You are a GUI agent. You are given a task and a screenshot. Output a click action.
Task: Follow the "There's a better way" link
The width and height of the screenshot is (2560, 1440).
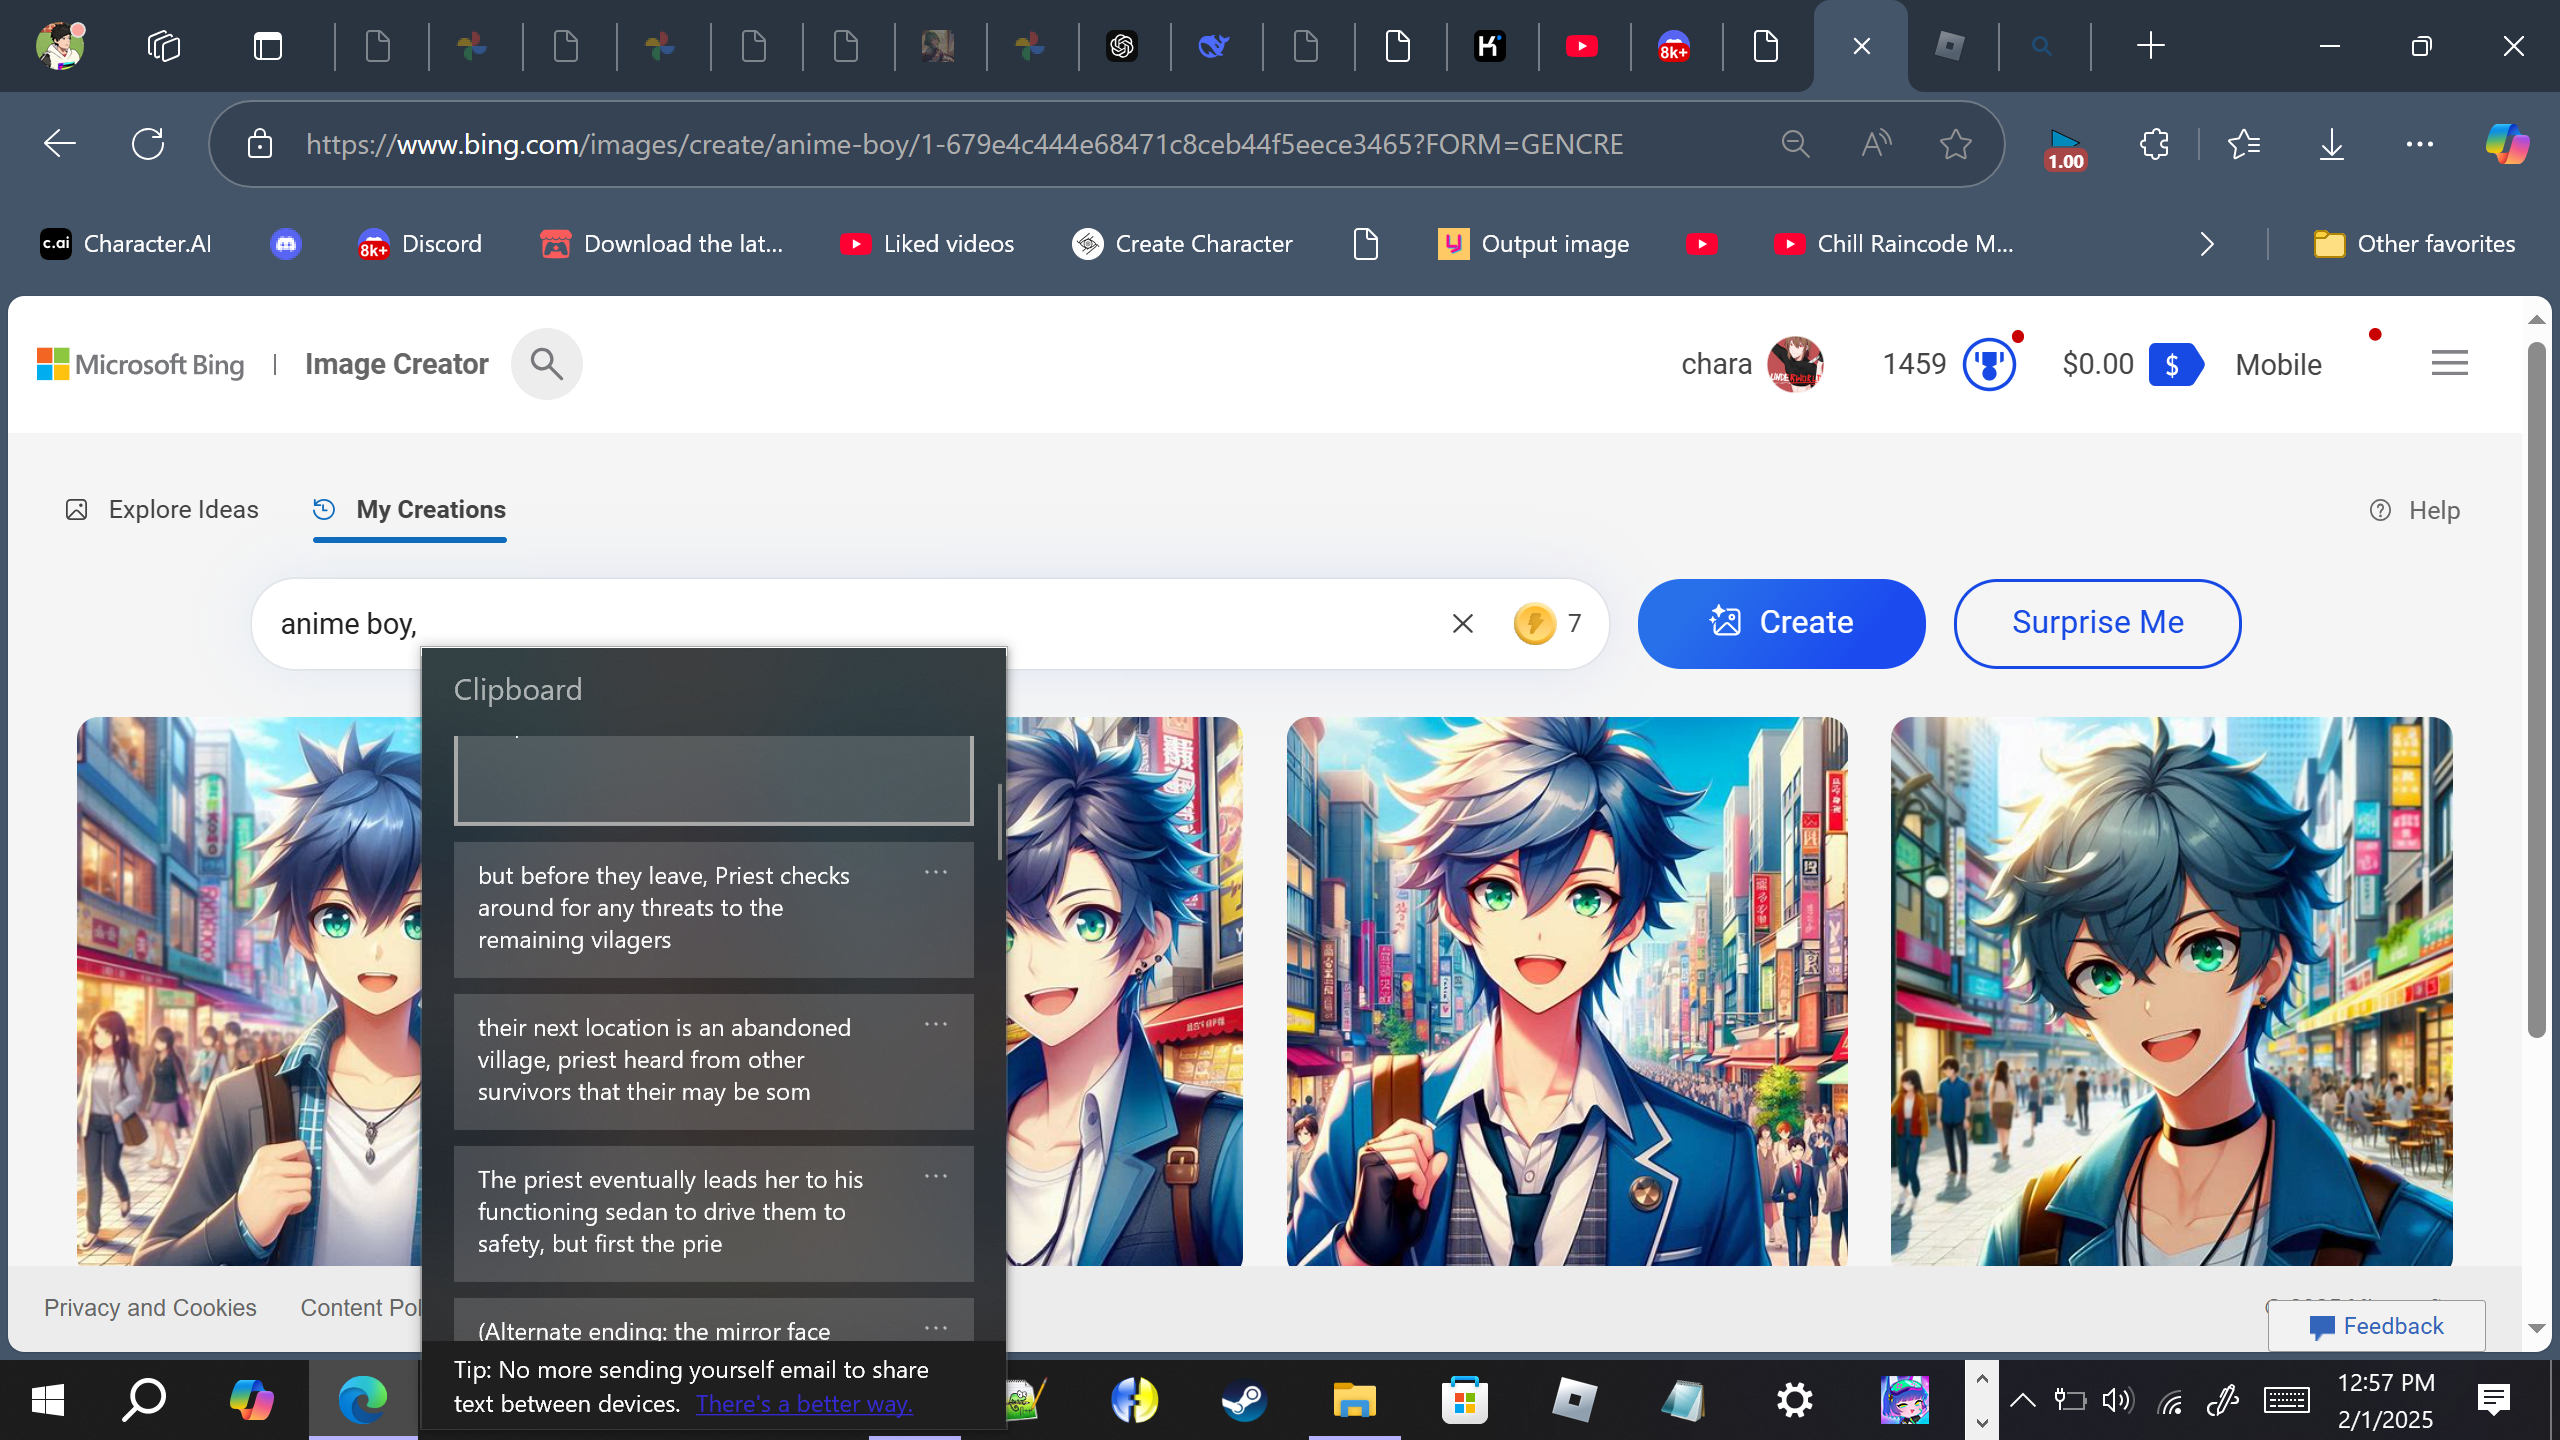[x=804, y=1404]
